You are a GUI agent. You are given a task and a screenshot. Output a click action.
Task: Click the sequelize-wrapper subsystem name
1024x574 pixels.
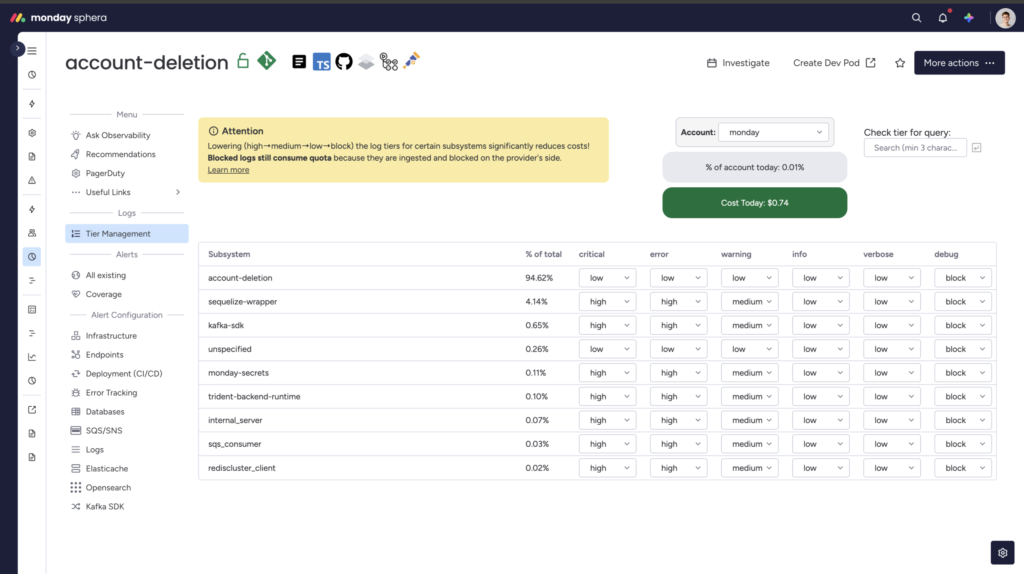[x=242, y=302]
